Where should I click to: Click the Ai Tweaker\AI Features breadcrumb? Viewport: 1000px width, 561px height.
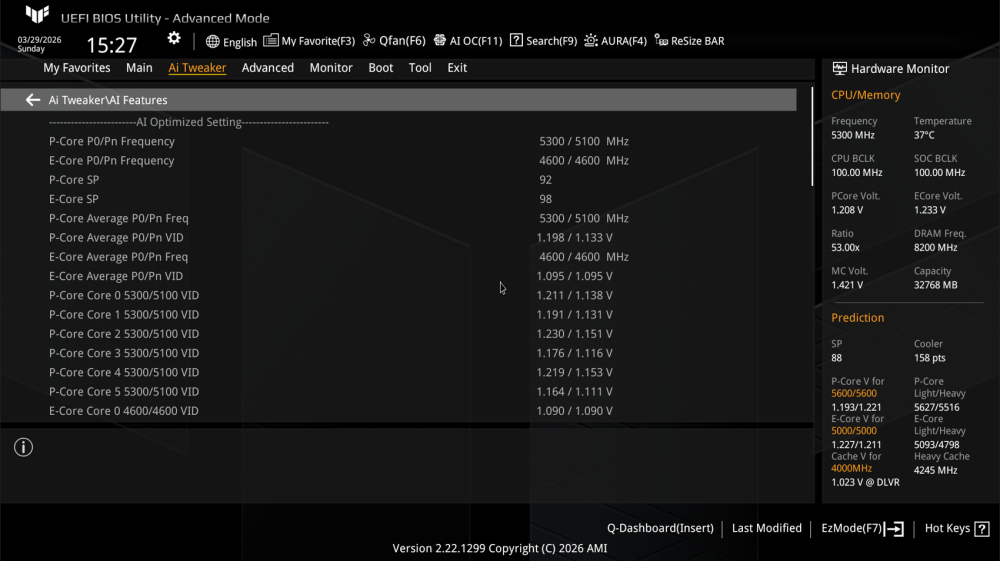(x=108, y=100)
